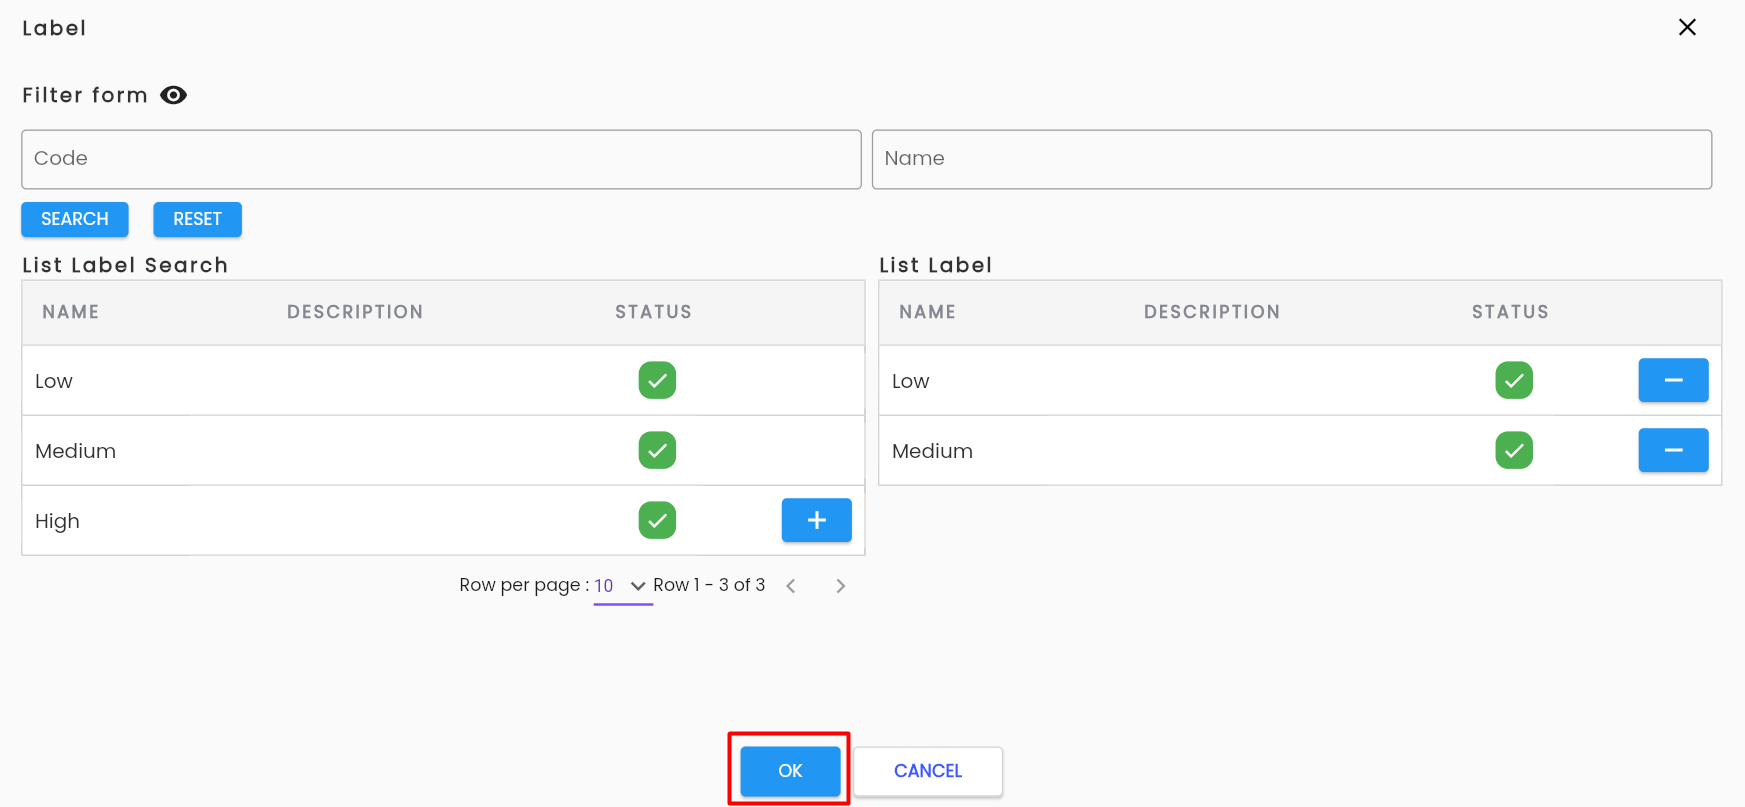
Task: Click the Name input field
Action: pyautogui.click(x=1292, y=159)
